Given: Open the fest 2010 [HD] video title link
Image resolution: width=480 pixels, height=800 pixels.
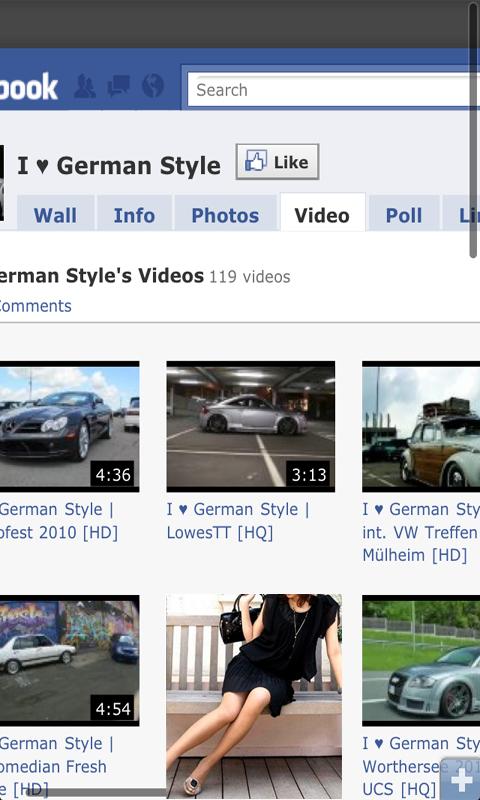Looking at the screenshot, I should pyautogui.click(x=59, y=521).
